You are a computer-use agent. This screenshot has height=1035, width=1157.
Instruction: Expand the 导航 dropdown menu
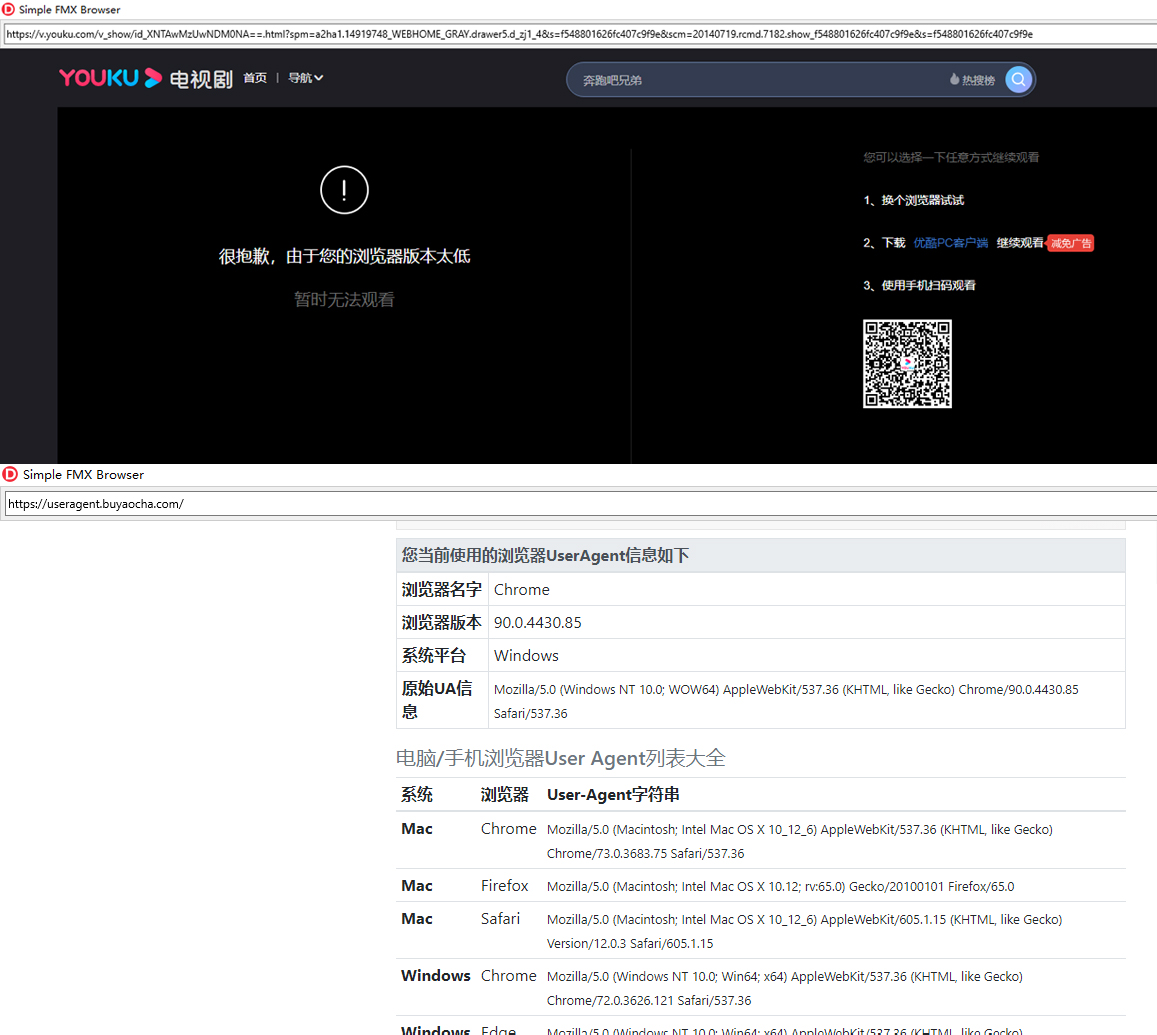click(x=305, y=78)
